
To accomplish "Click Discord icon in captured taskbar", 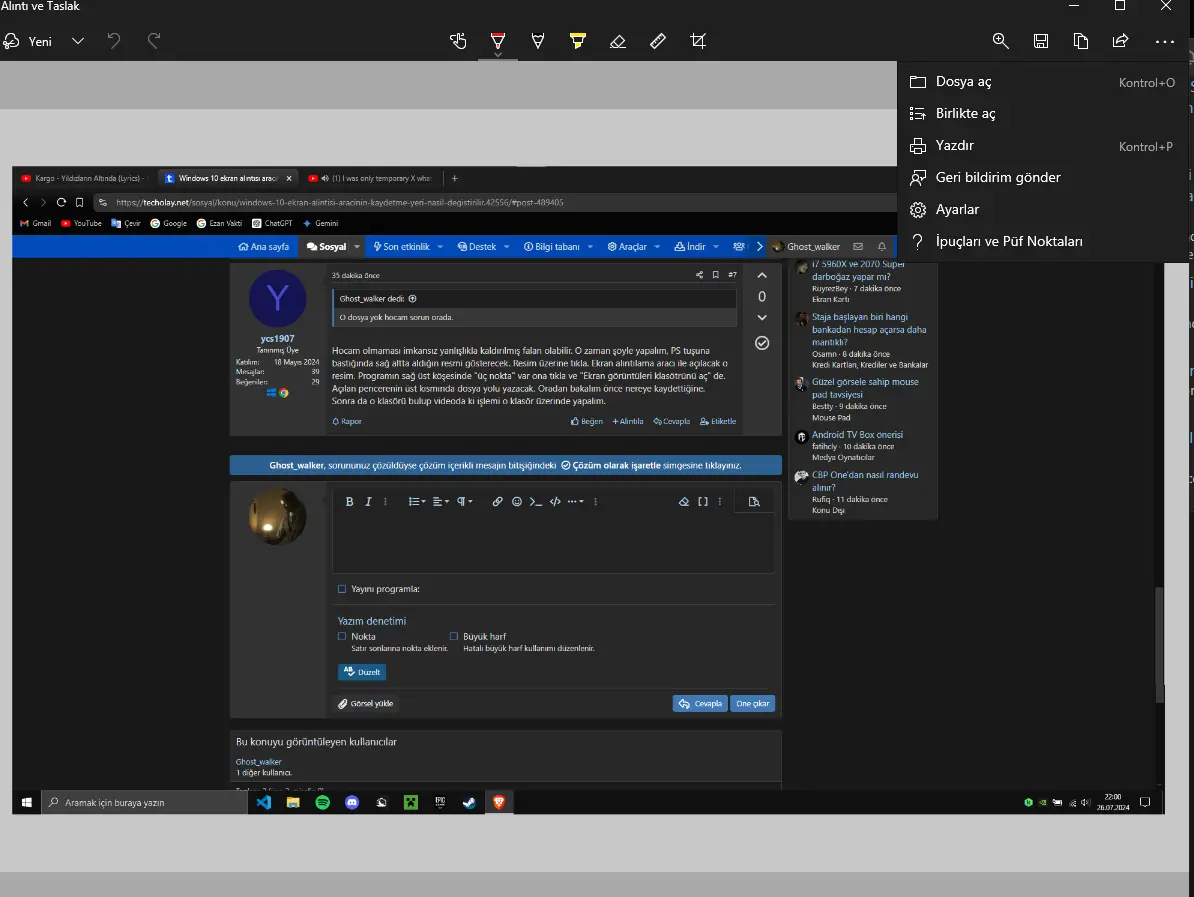I will click(352, 803).
